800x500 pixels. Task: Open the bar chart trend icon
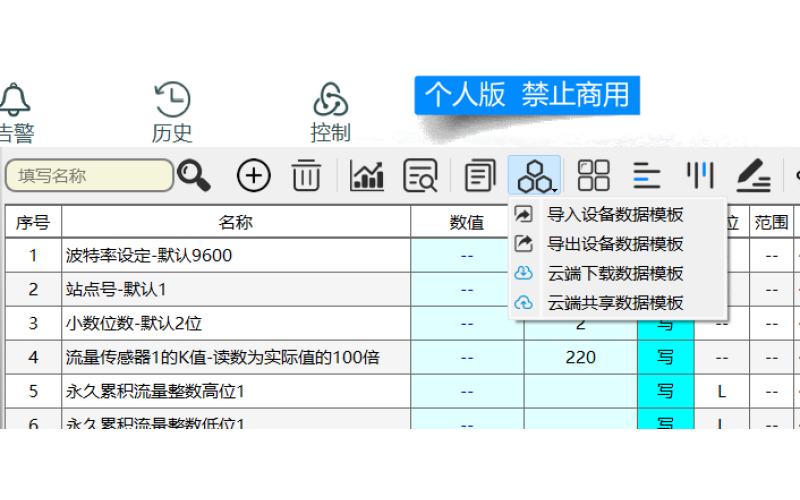[x=367, y=176]
